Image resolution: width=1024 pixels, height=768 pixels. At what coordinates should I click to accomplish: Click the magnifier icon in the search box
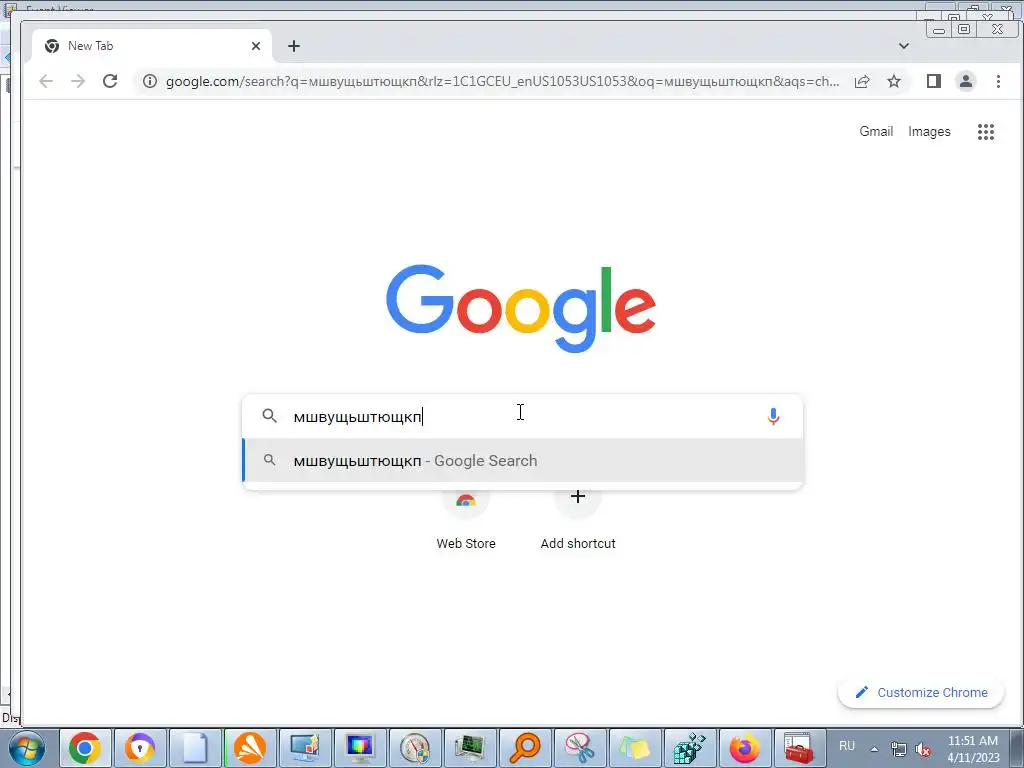pos(270,415)
